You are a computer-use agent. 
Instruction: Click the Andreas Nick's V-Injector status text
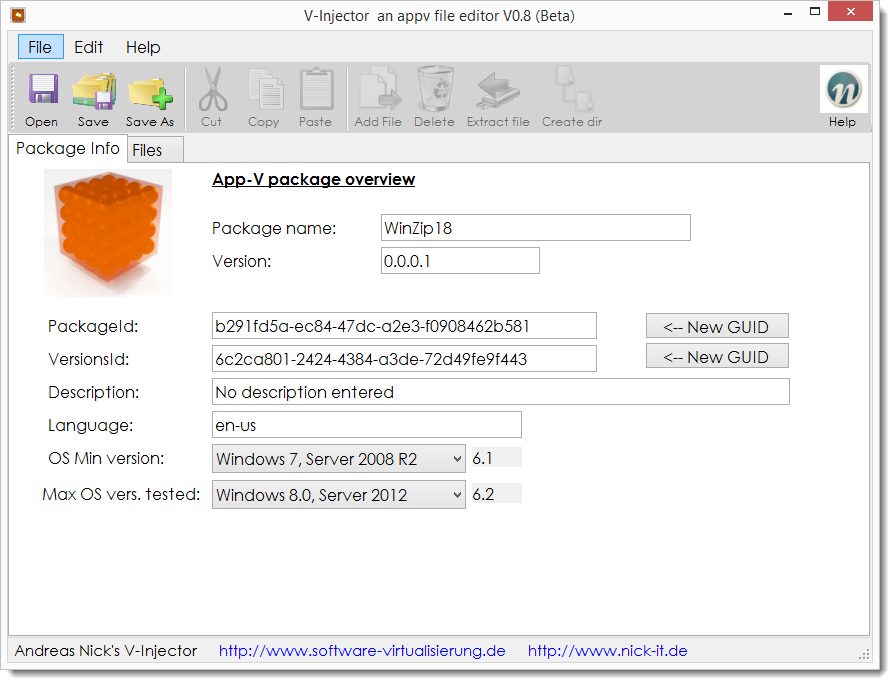click(106, 651)
